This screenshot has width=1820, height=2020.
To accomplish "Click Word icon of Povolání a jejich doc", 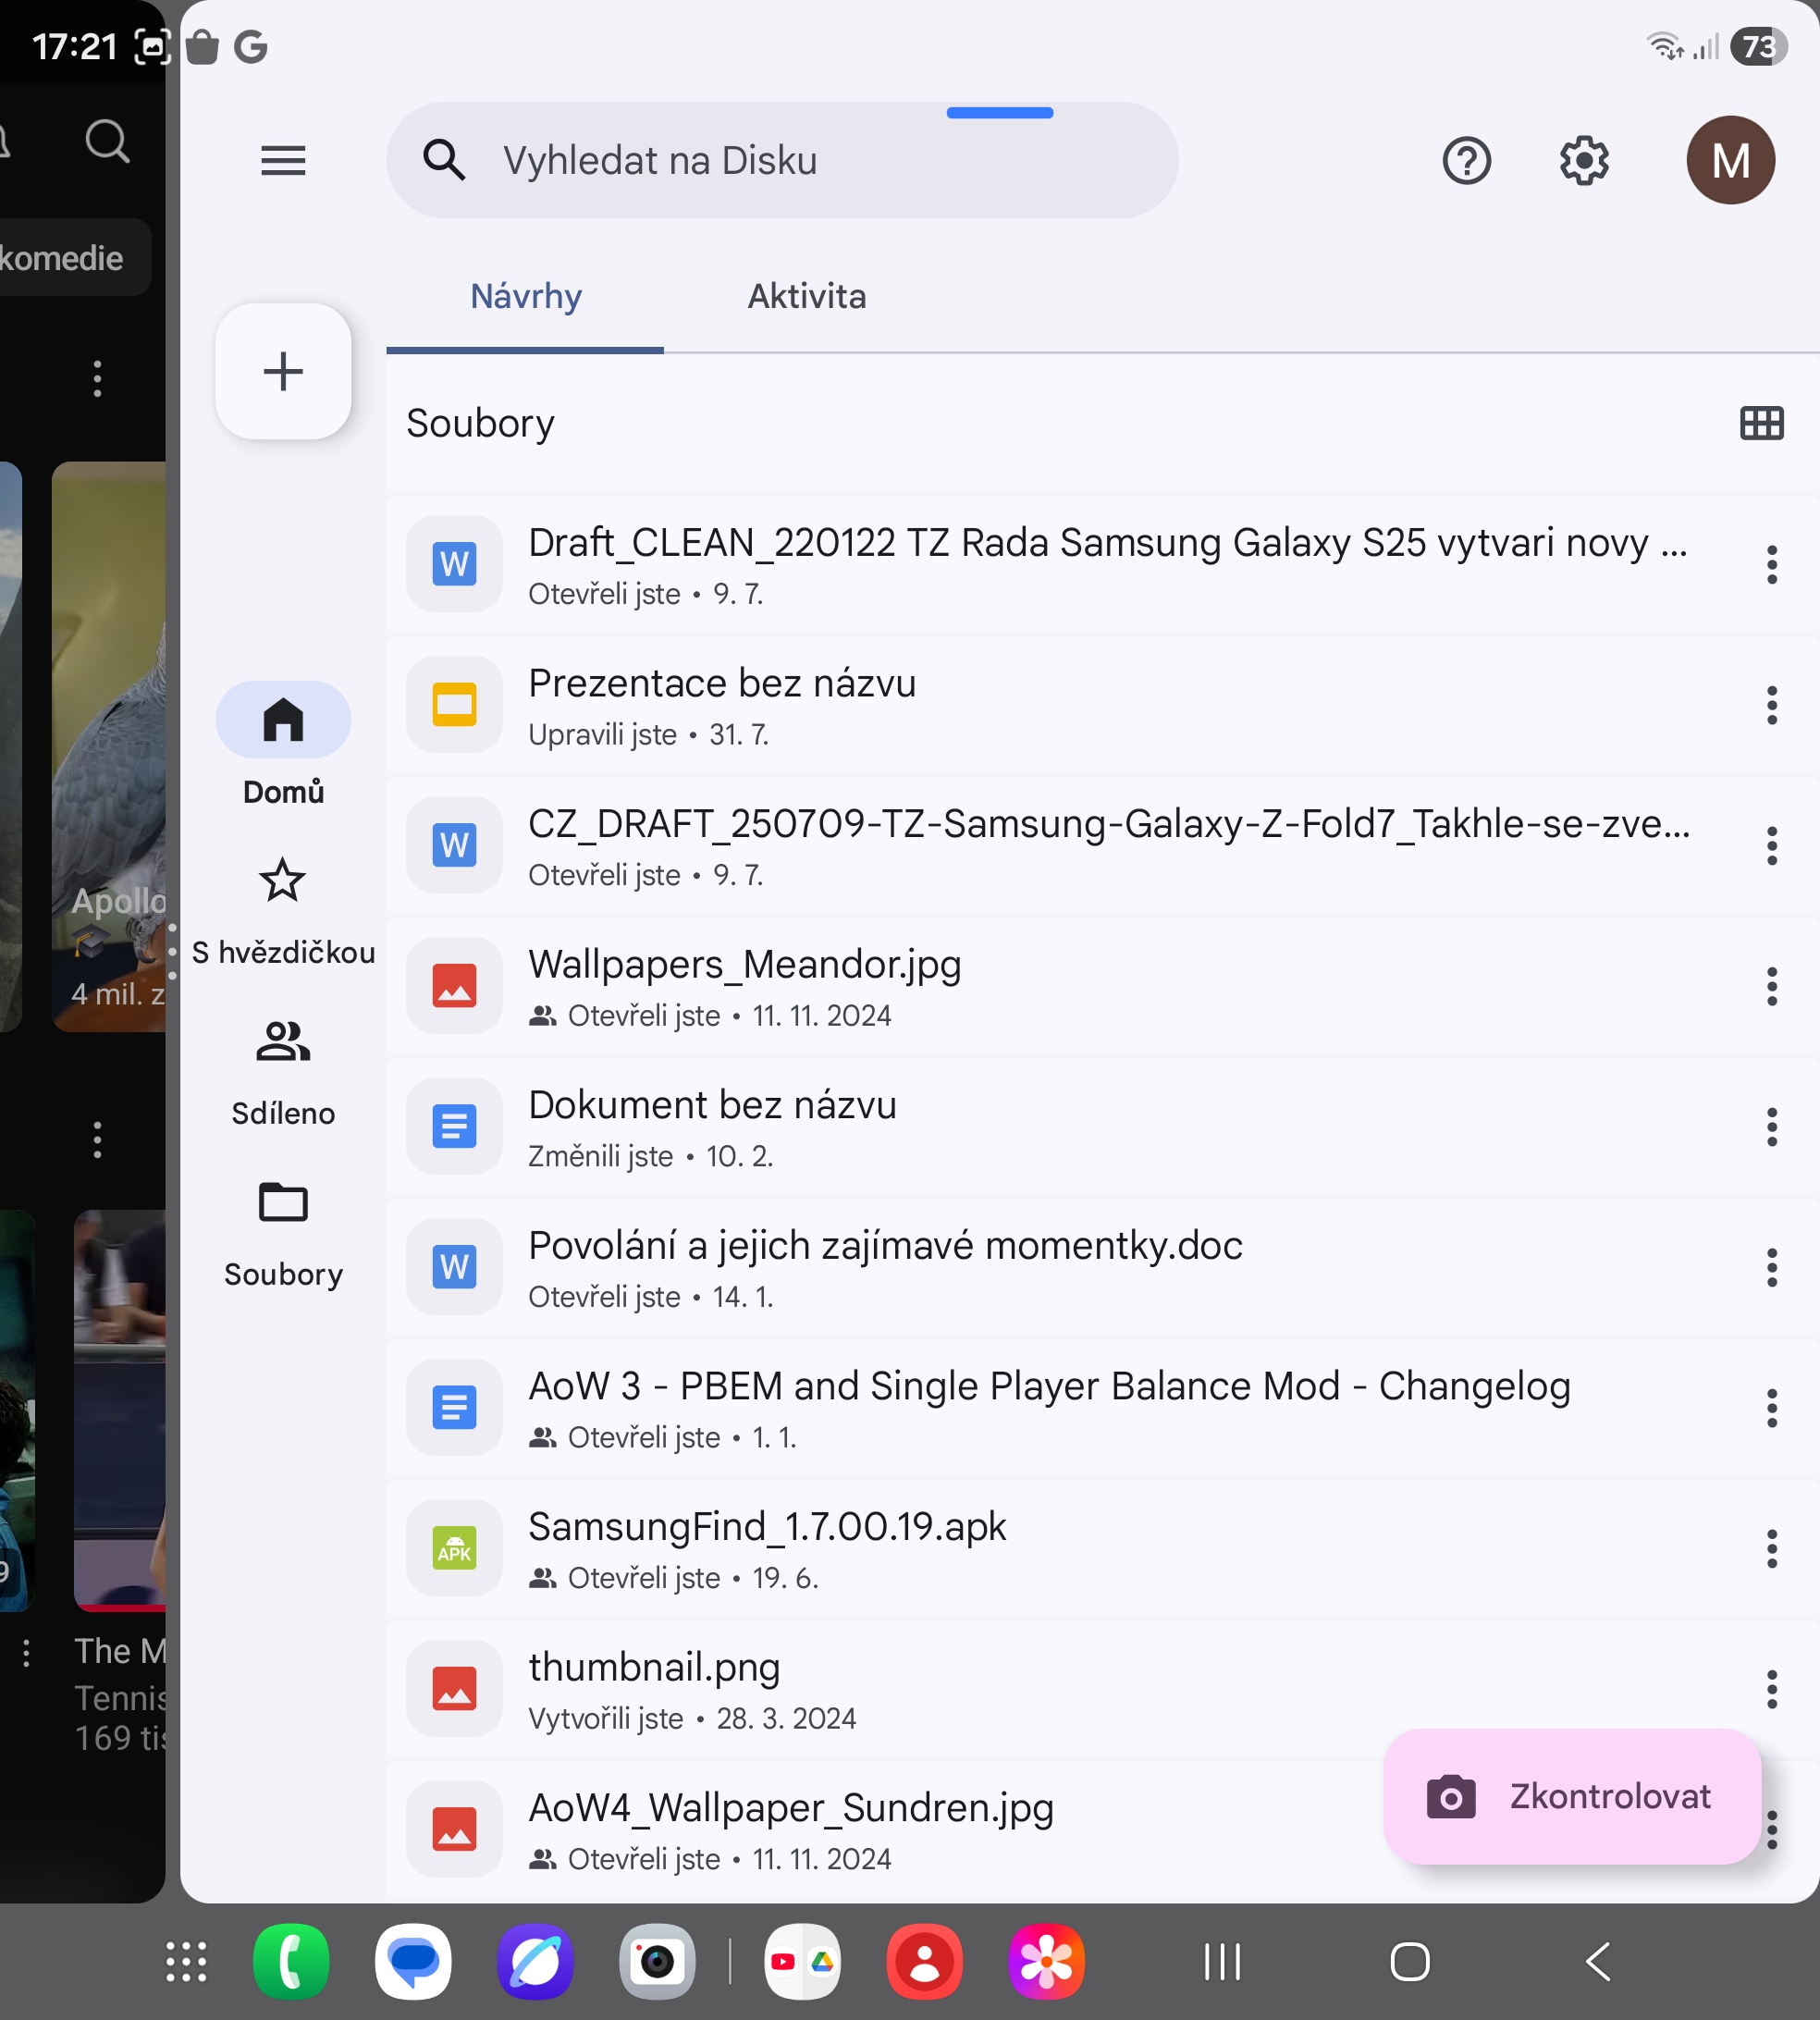I will click(454, 1266).
